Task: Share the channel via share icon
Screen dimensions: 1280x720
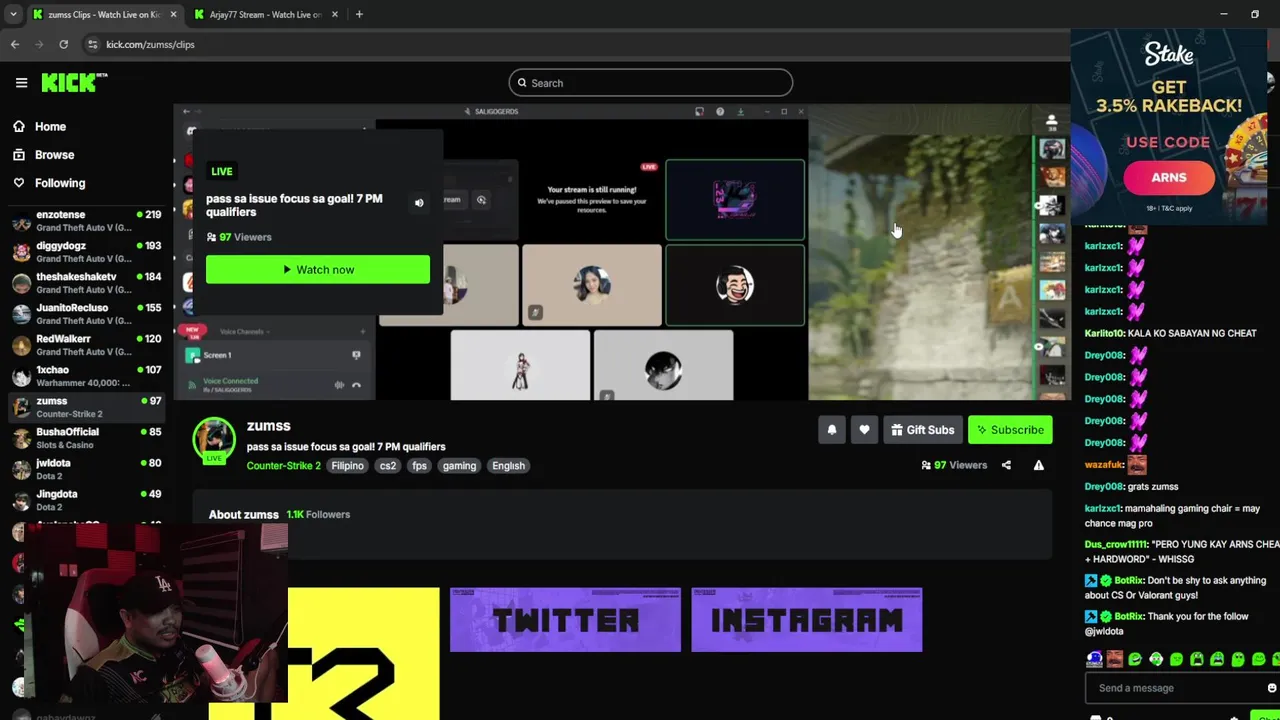Action: pos(1006,465)
